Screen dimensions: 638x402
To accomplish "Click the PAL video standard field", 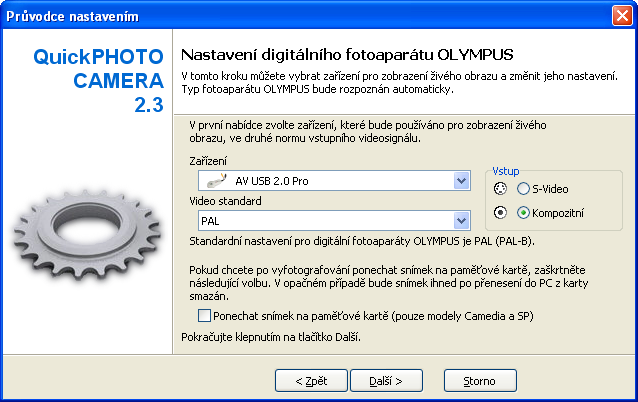I will tap(334, 221).
